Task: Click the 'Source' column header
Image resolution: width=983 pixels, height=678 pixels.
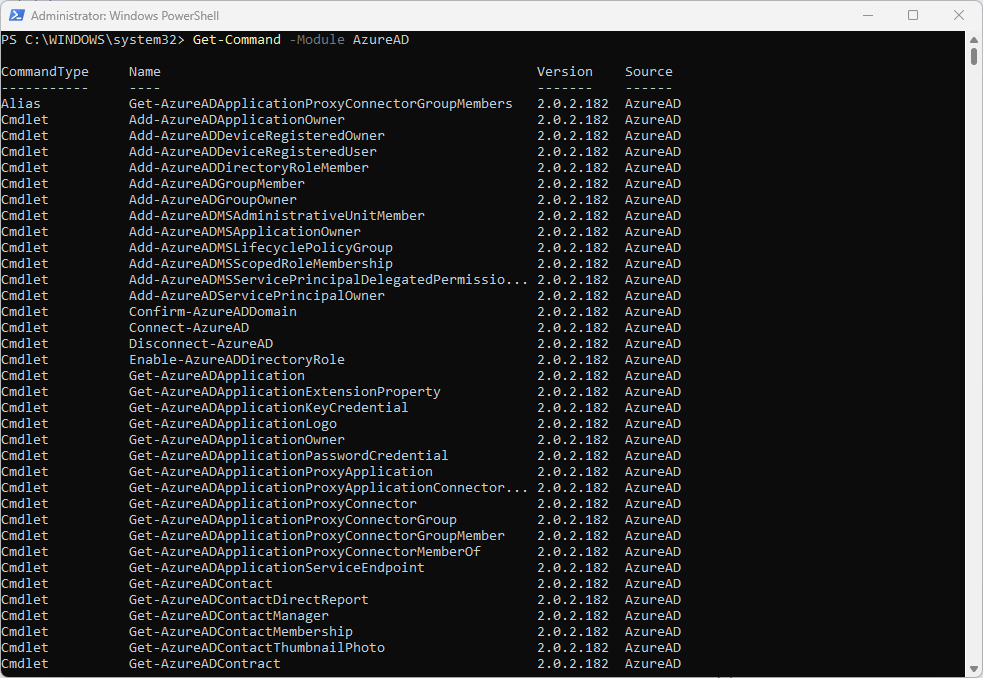Action: tap(648, 72)
